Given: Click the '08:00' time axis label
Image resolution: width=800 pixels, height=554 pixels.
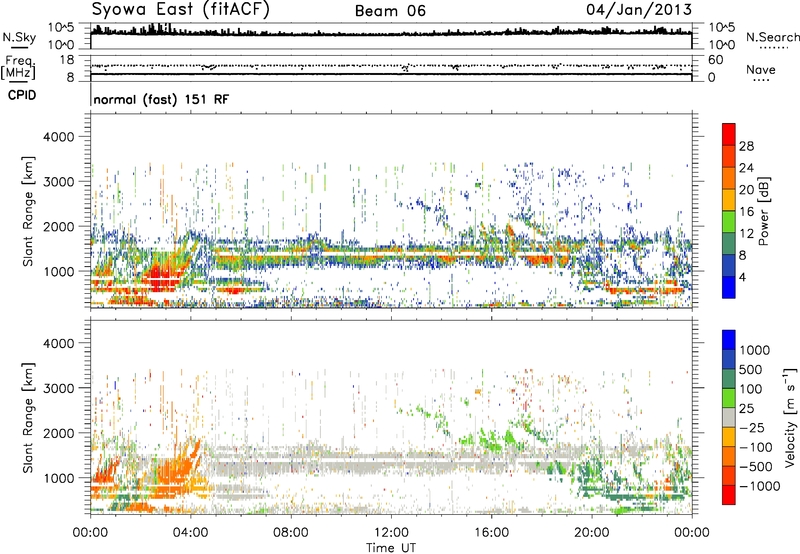Looking at the screenshot, I should 291,533.
